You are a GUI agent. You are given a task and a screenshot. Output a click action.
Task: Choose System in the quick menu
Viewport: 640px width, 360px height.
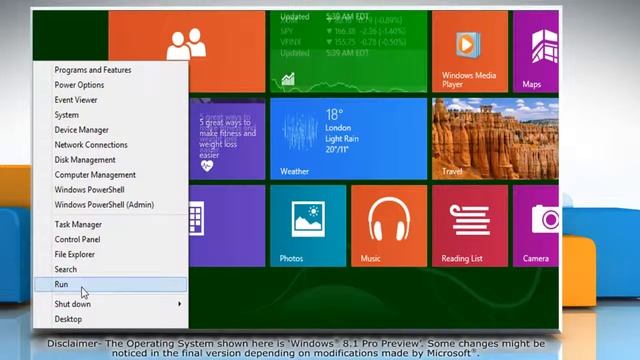[x=111, y=115]
